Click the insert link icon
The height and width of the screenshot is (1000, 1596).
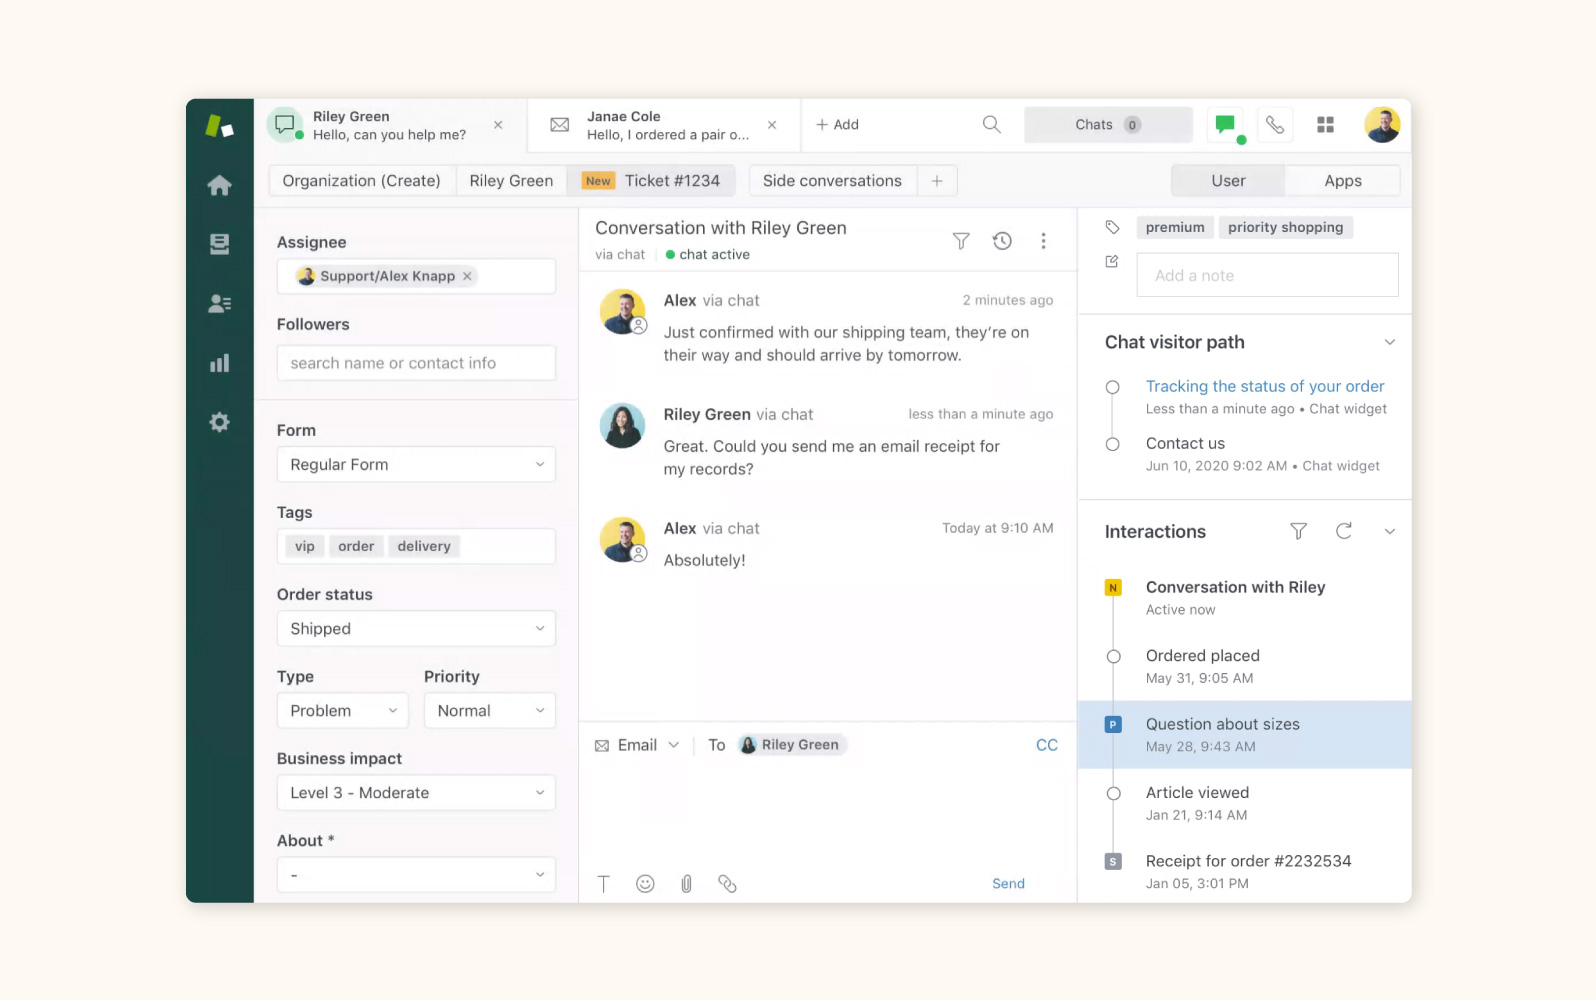click(727, 884)
